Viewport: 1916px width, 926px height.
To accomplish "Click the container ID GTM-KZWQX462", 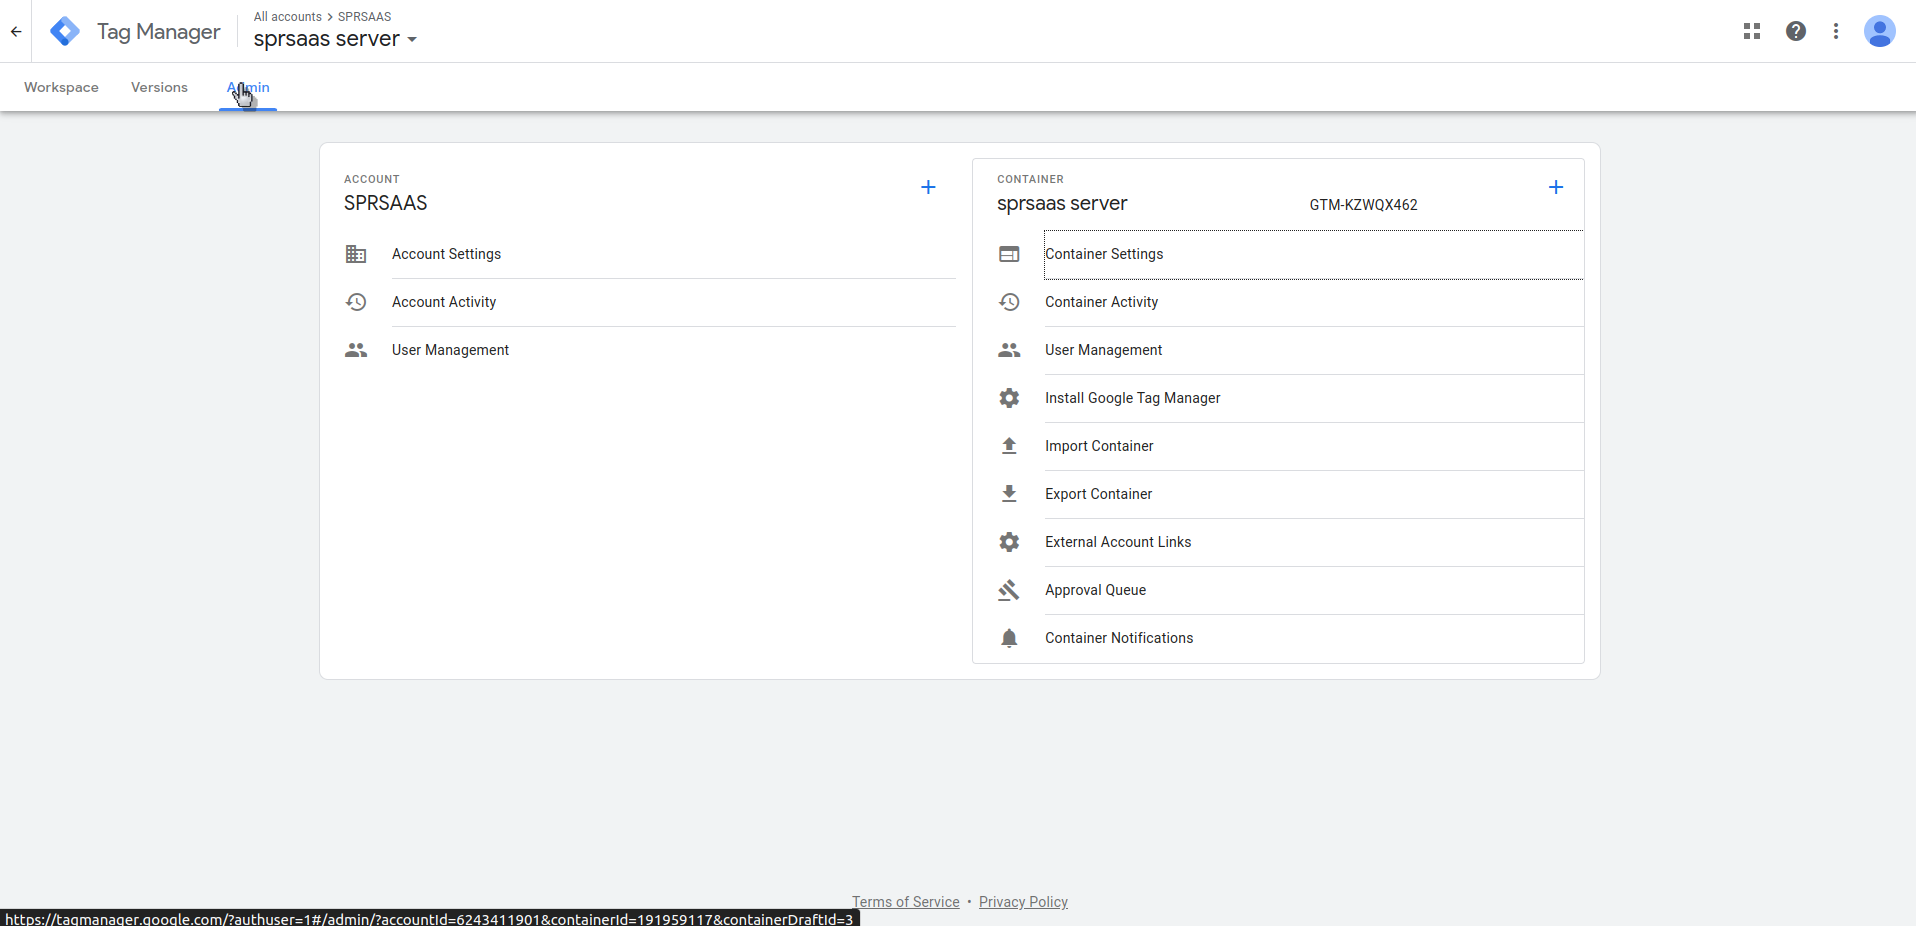I will pyautogui.click(x=1363, y=205).
